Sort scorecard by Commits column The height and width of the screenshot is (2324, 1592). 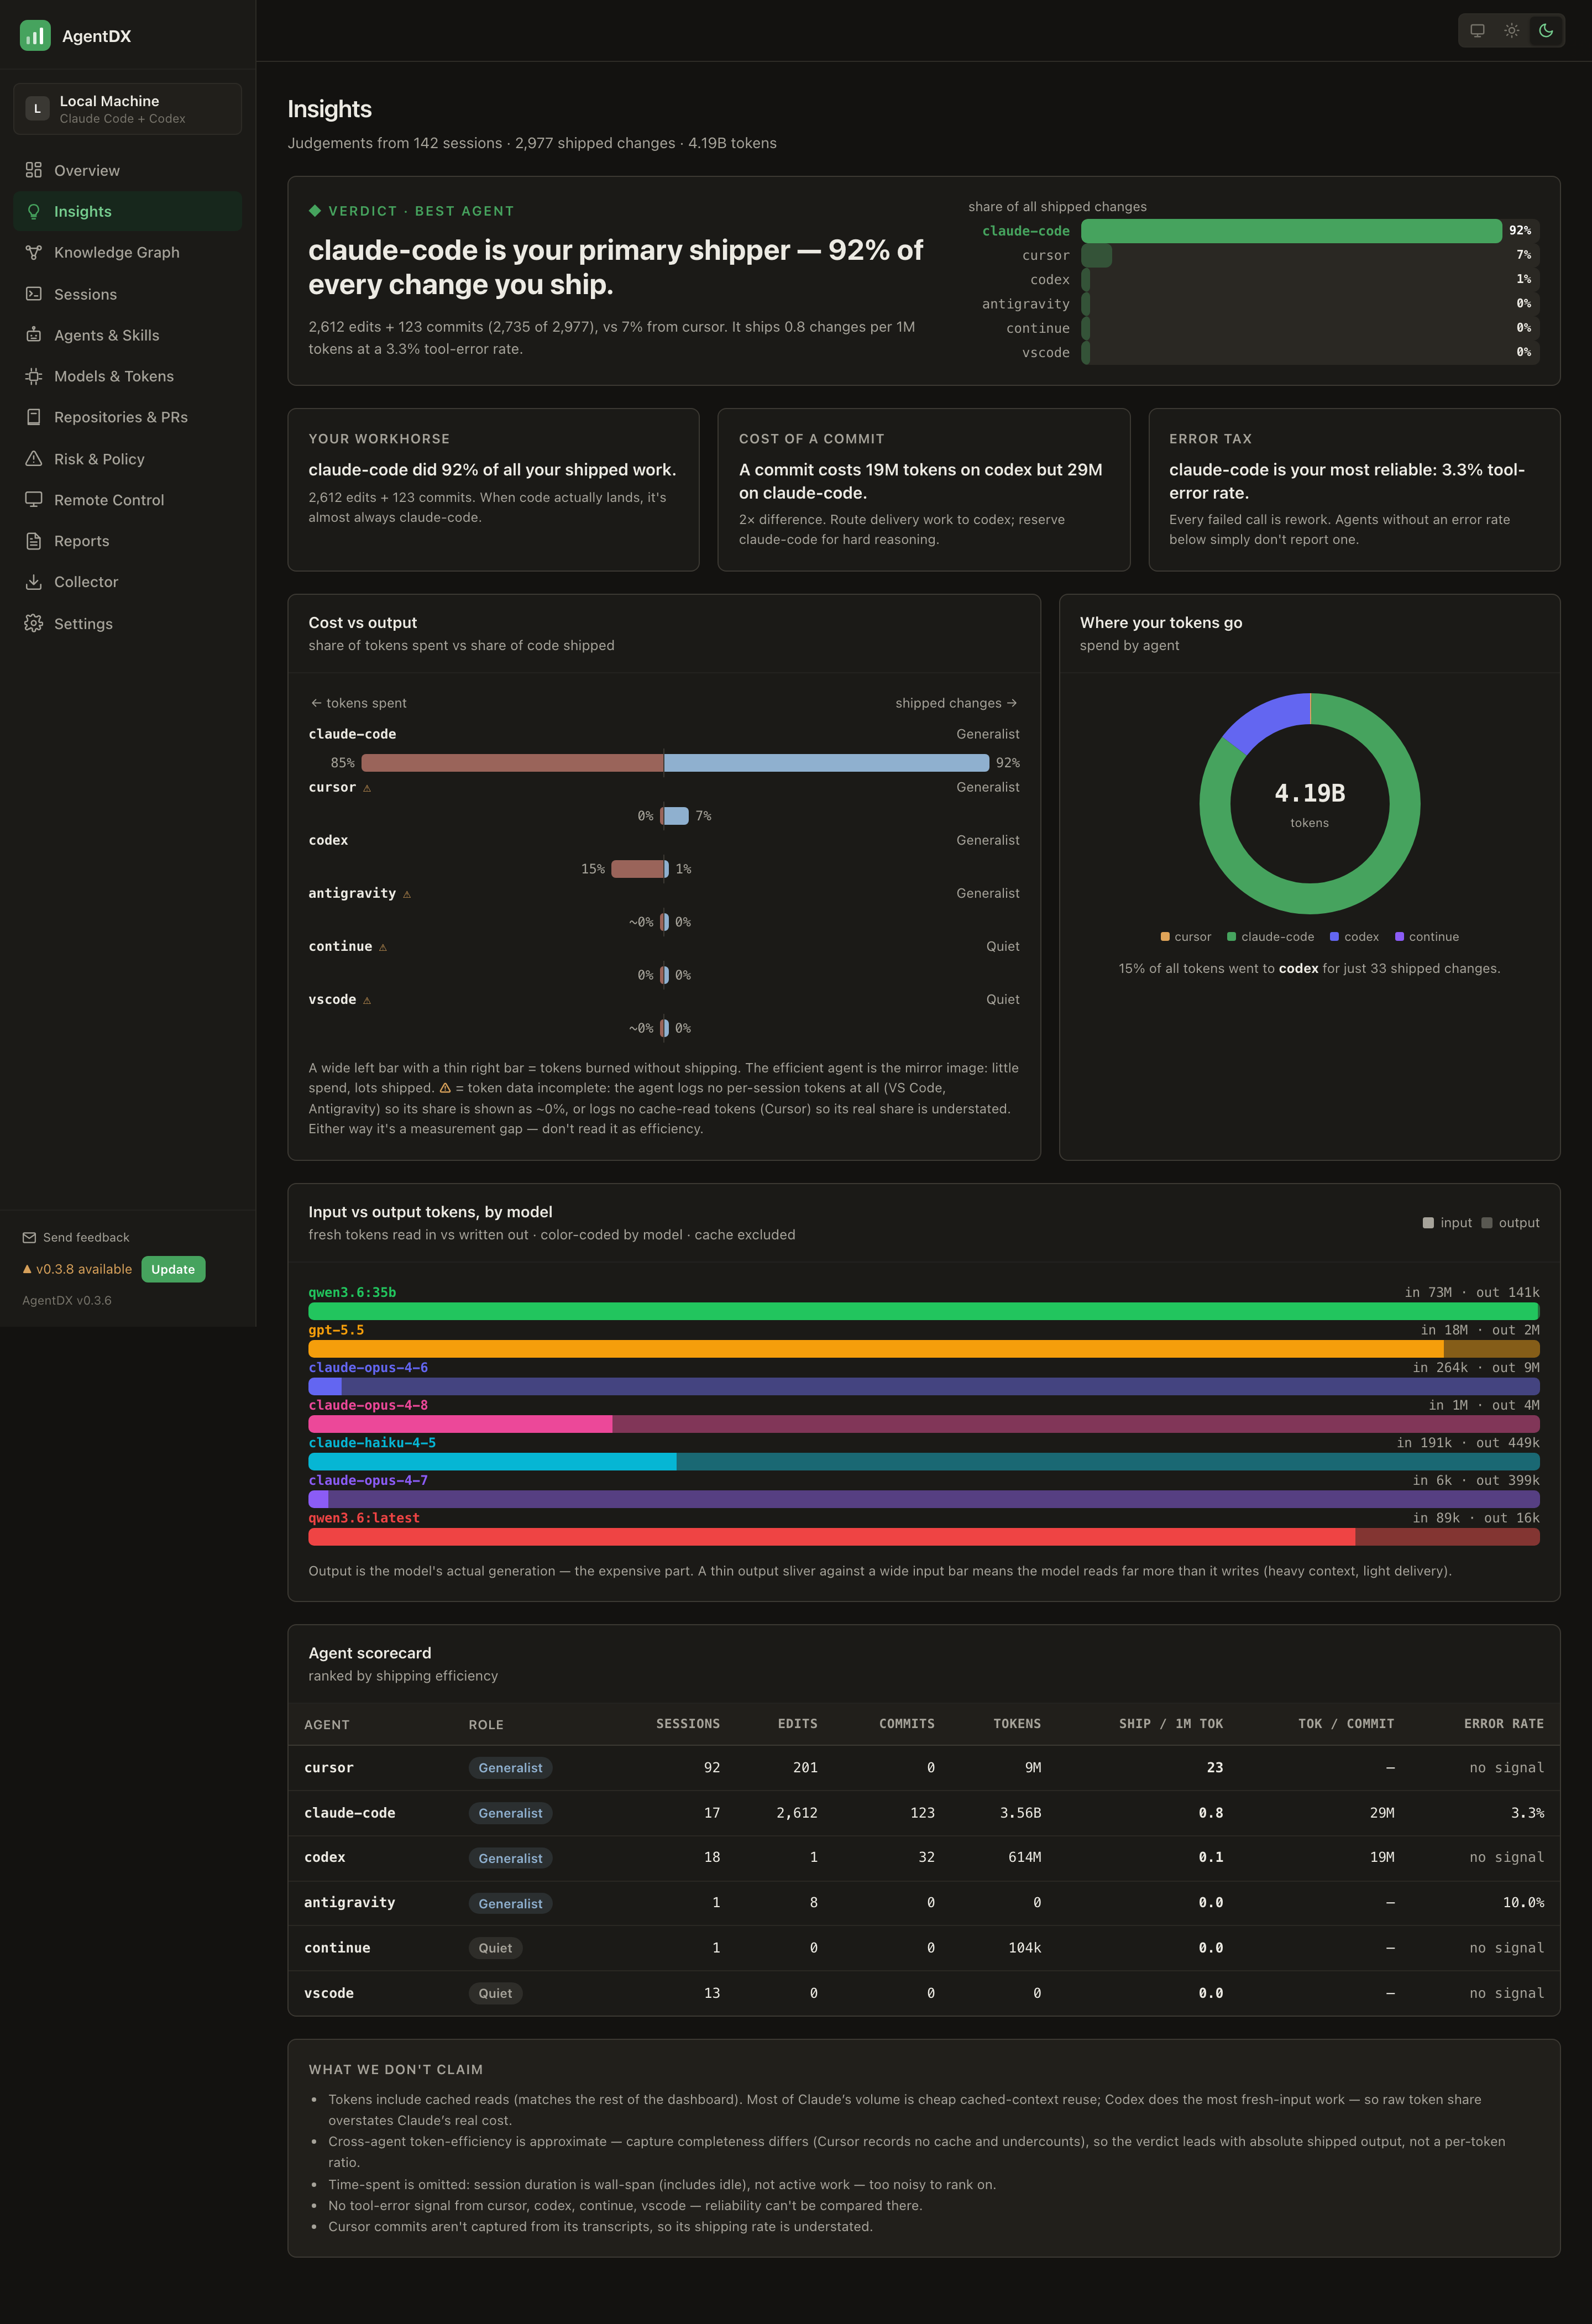pyautogui.click(x=907, y=1724)
